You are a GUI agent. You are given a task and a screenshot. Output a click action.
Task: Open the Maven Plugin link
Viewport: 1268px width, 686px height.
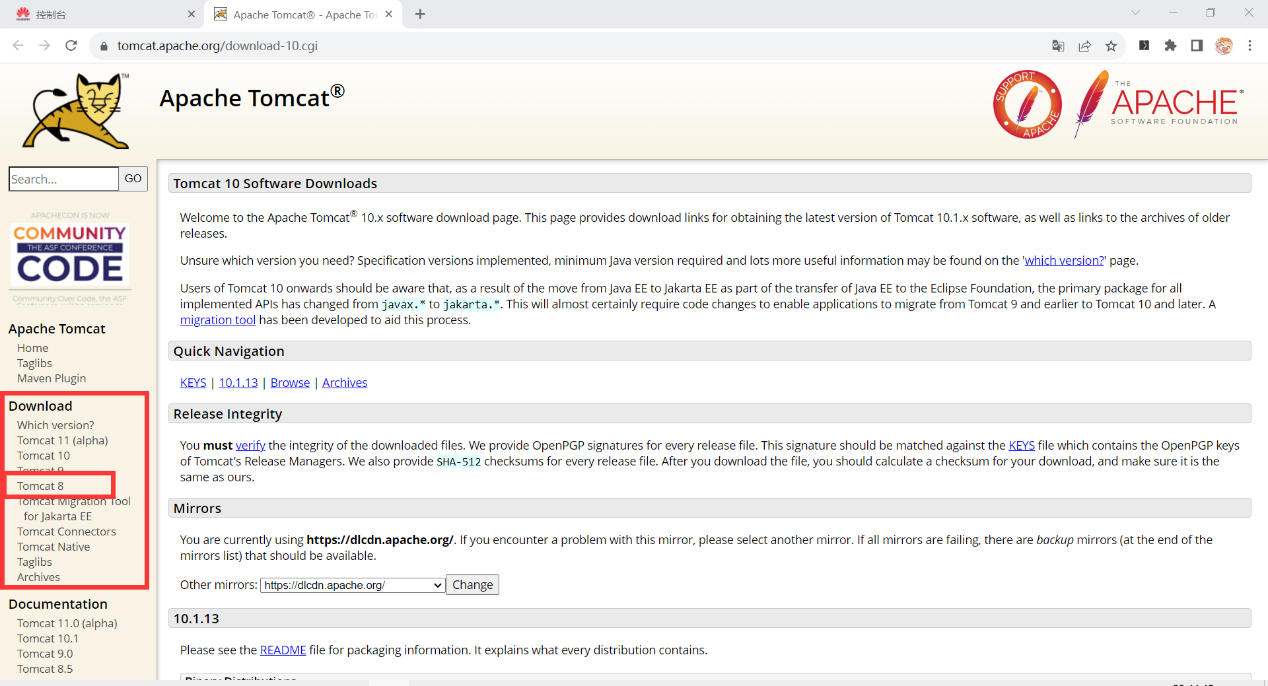pos(52,378)
